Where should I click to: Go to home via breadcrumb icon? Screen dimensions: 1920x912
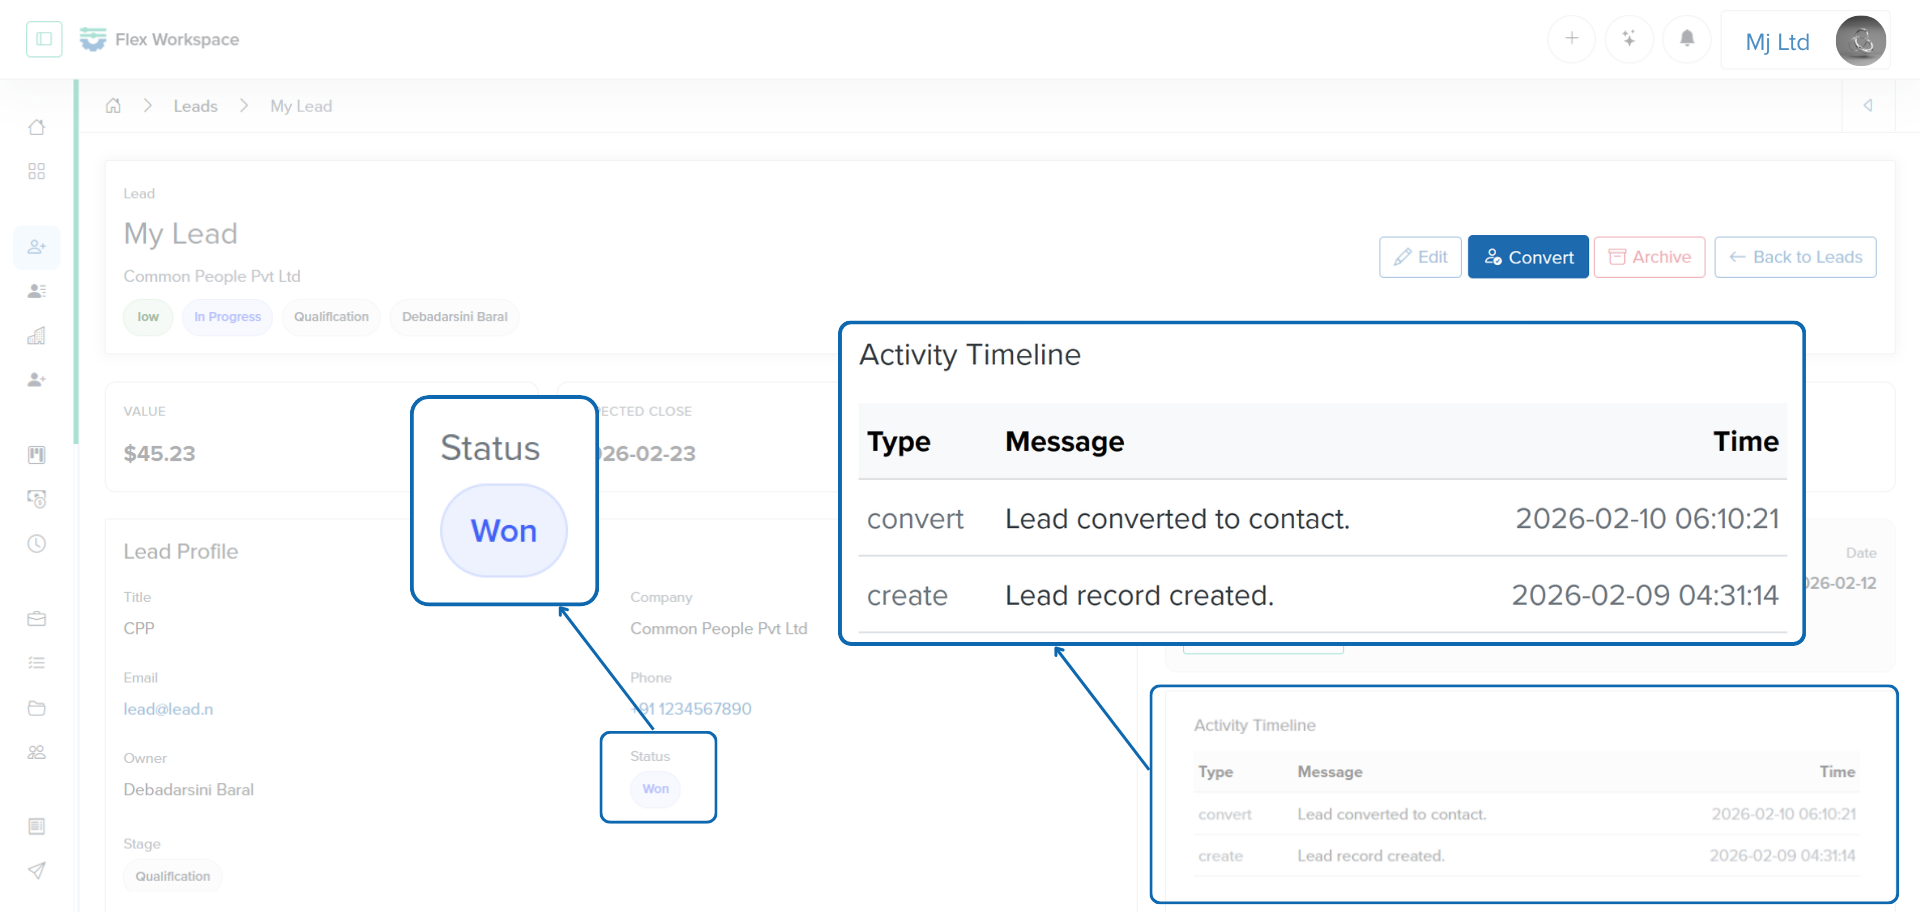click(114, 106)
